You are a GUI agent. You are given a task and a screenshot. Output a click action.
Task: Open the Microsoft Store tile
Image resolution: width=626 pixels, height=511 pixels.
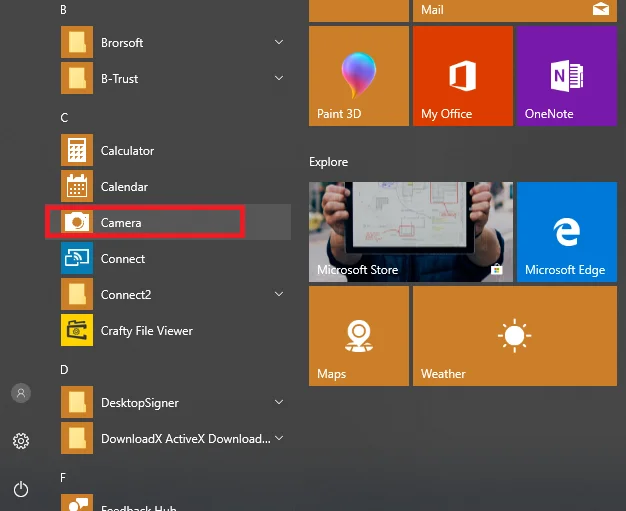pos(411,232)
